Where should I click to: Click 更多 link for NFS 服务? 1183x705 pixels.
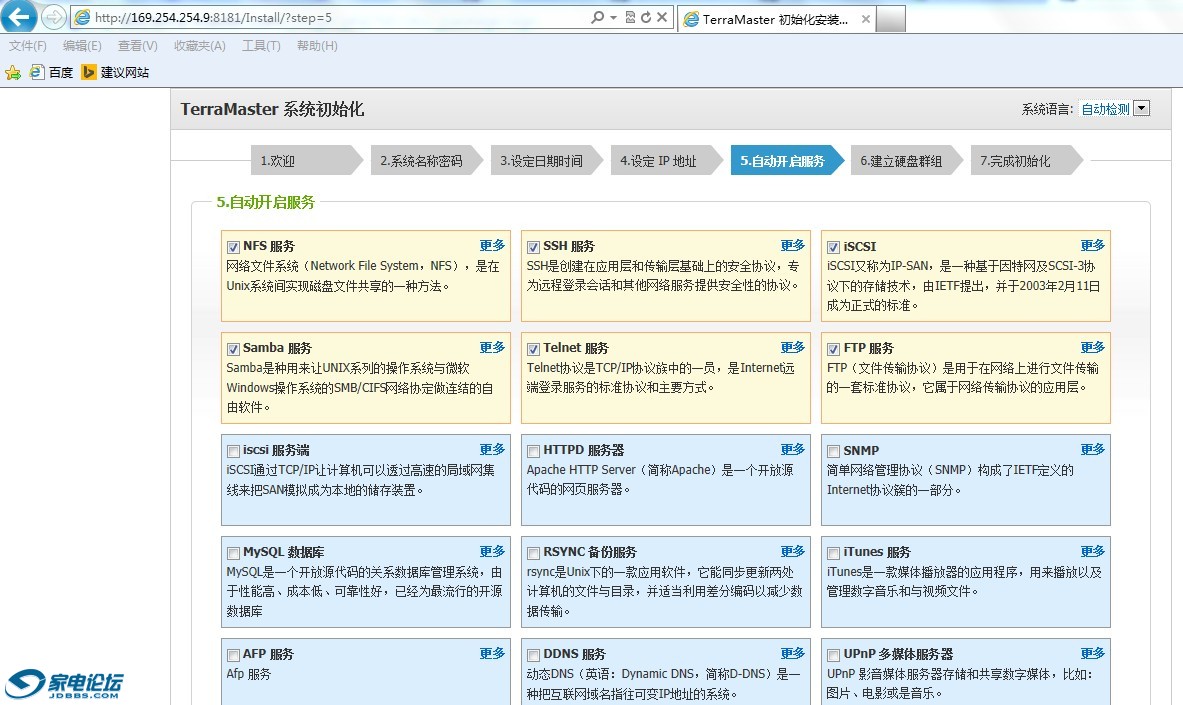[492, 245]
